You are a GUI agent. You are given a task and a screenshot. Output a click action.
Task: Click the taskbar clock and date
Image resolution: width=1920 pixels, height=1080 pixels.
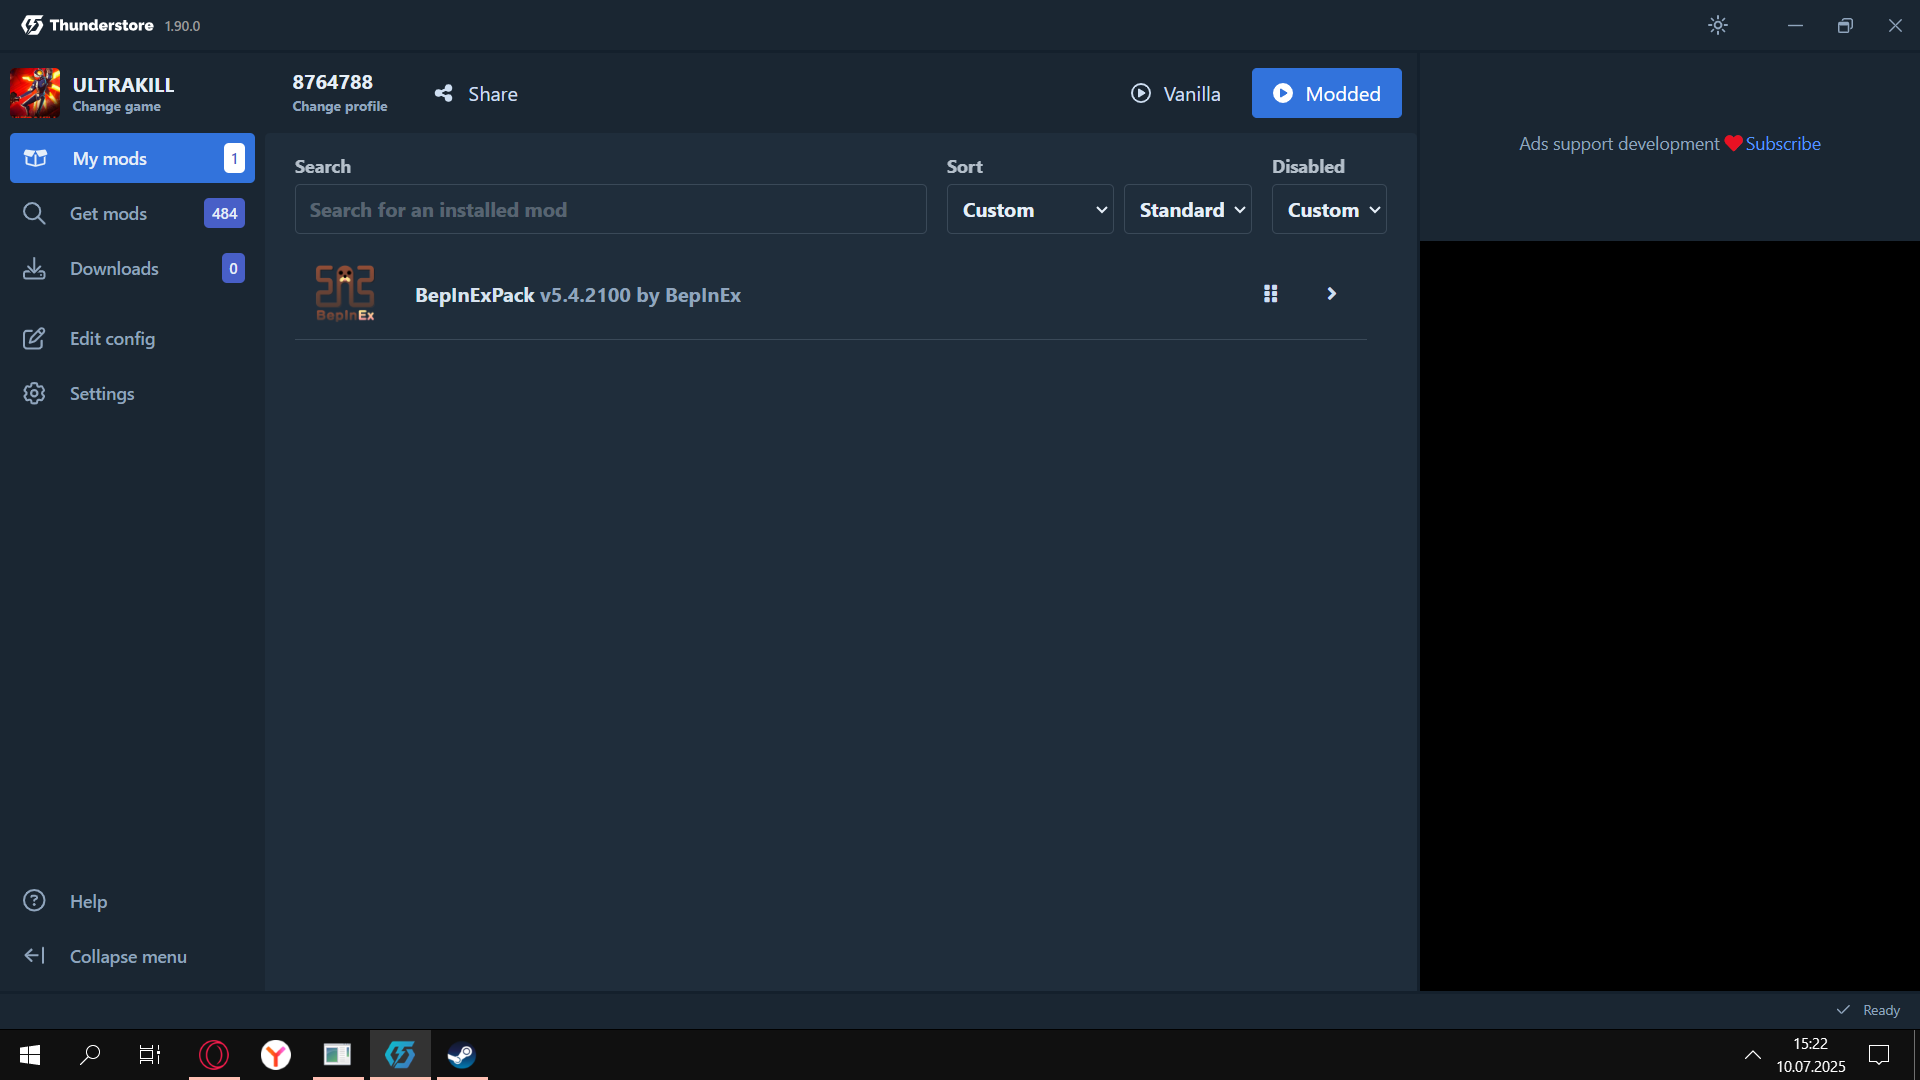click(1811, 1055)
